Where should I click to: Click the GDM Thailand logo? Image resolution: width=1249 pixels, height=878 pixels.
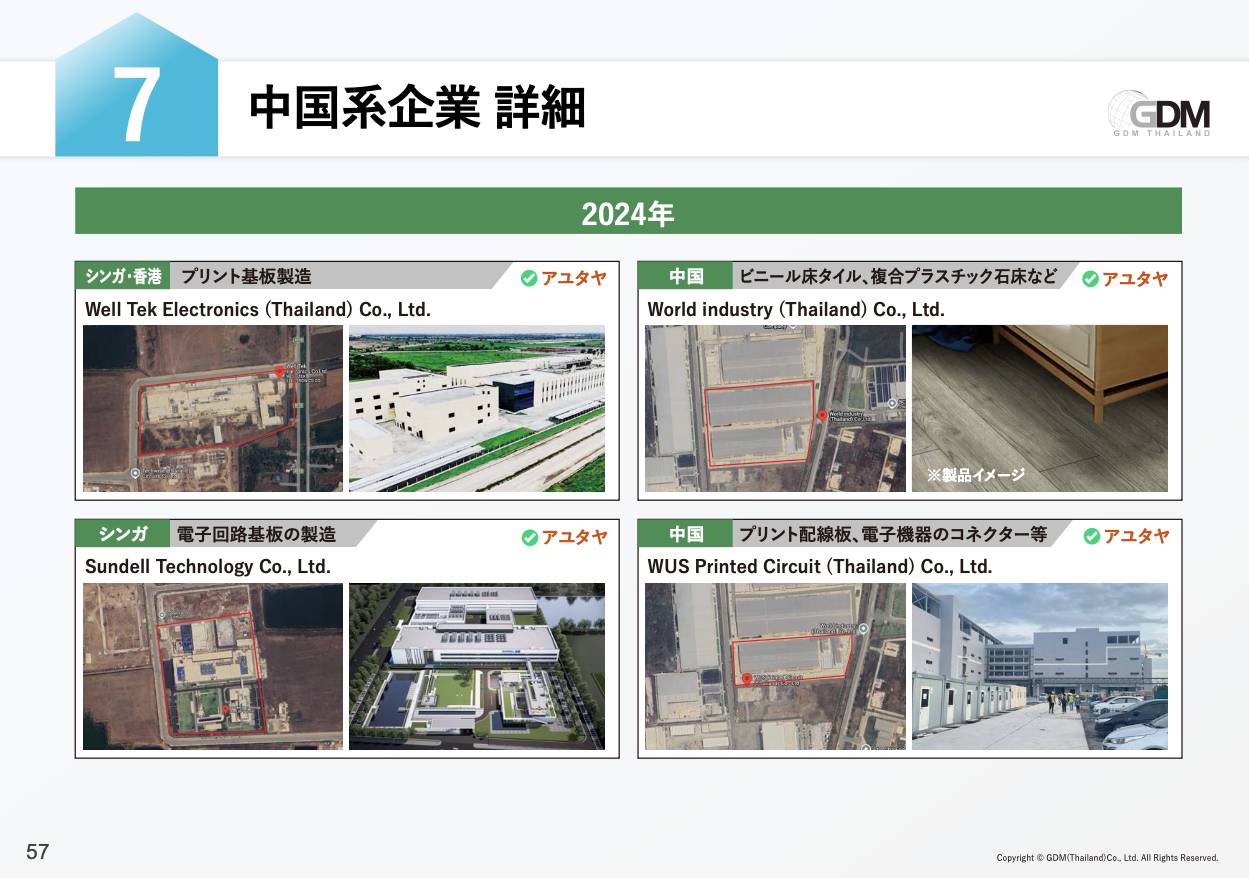click(1159, 113)
